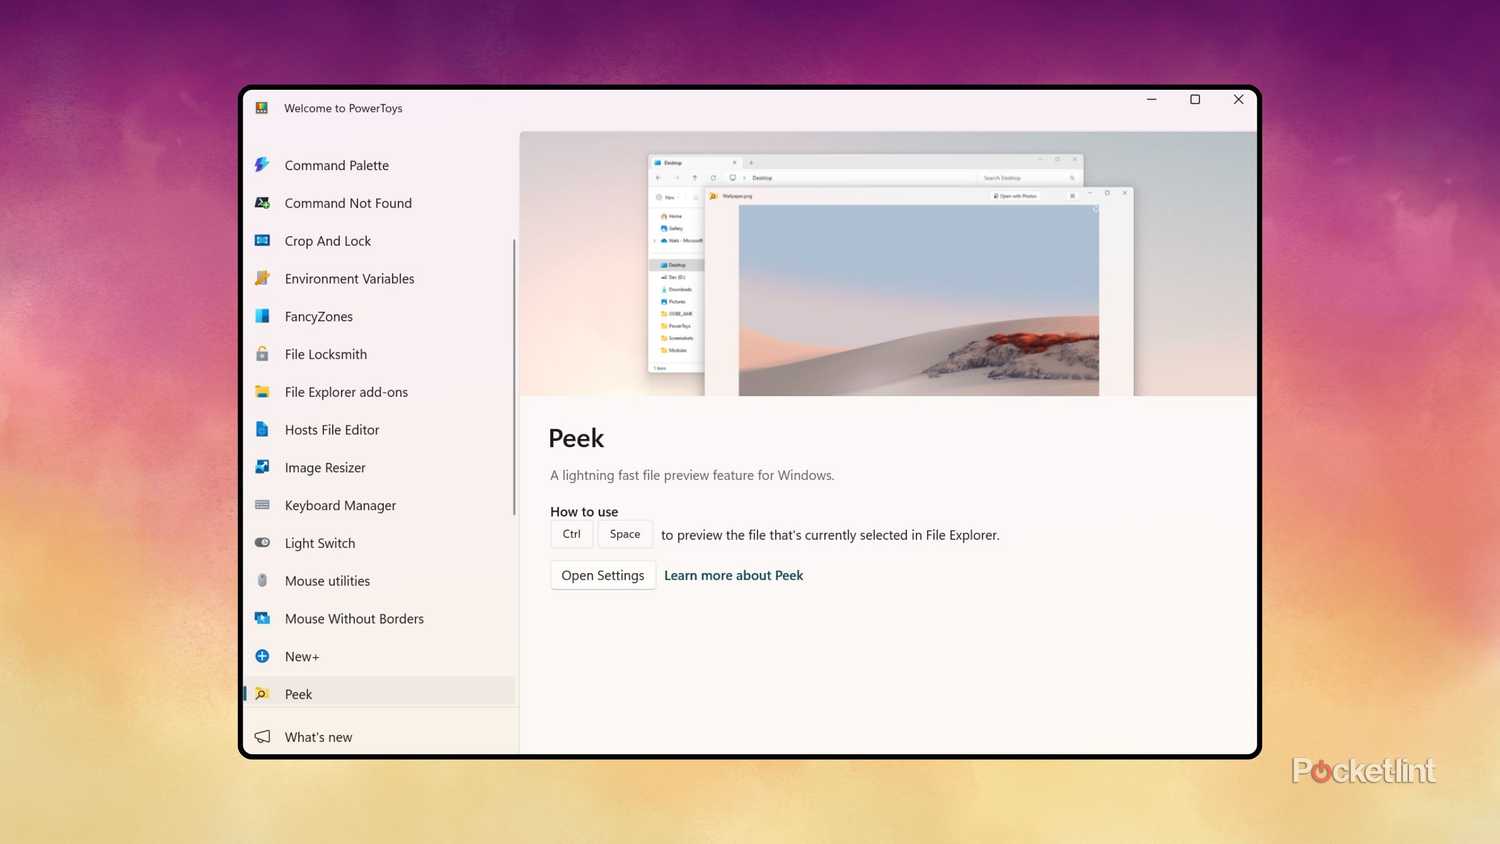Image resolution: width=1500 pixels, height=844 pixels.
Task: Select the FancyZones icon in the sidebar
Action: pyautogui.click(x=262, y=316)
